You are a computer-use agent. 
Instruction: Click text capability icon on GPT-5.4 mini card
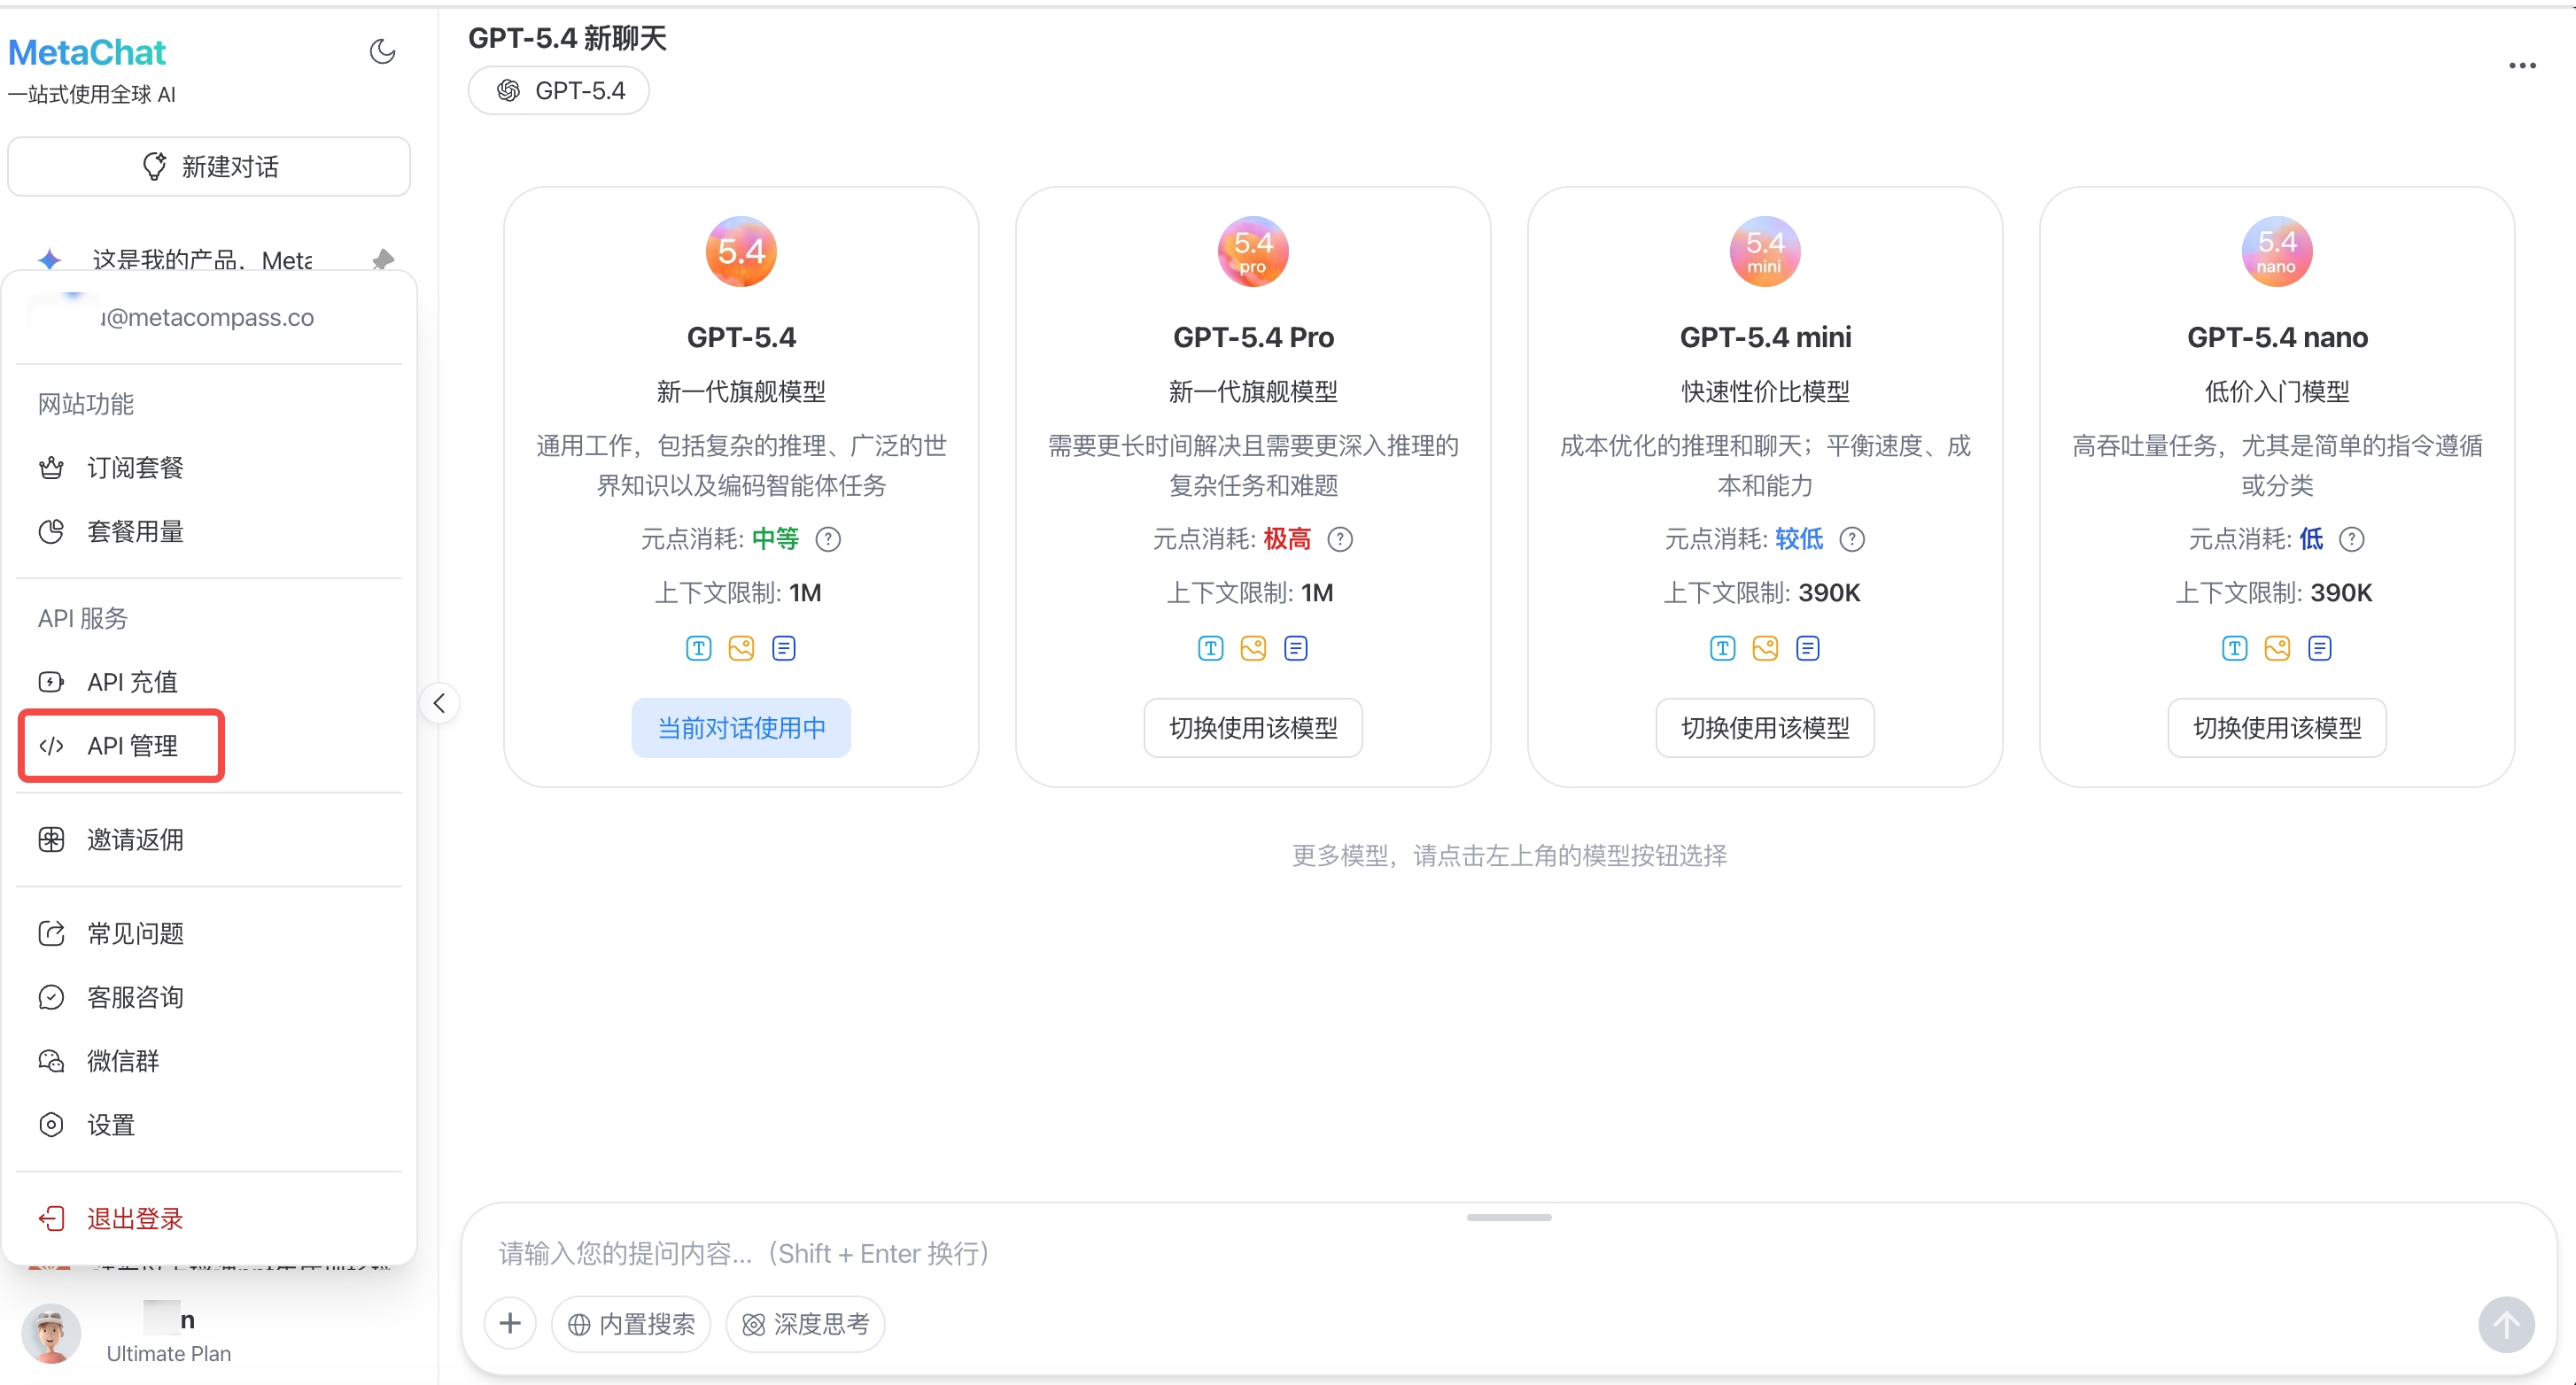(1723, 649)
